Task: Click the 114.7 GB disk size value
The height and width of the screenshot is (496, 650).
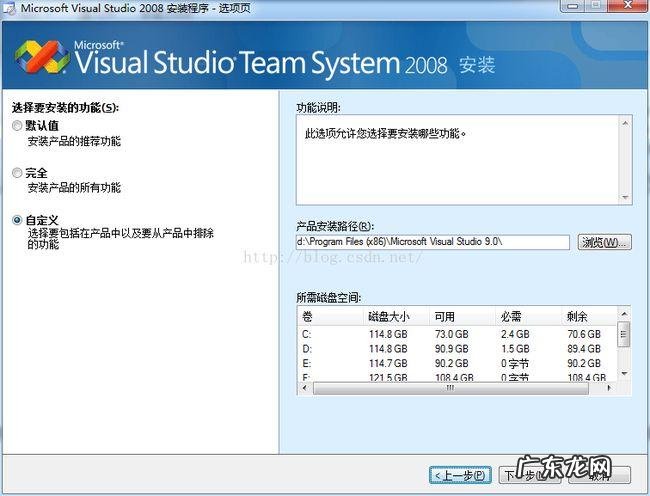Action: tap(388, 363)
